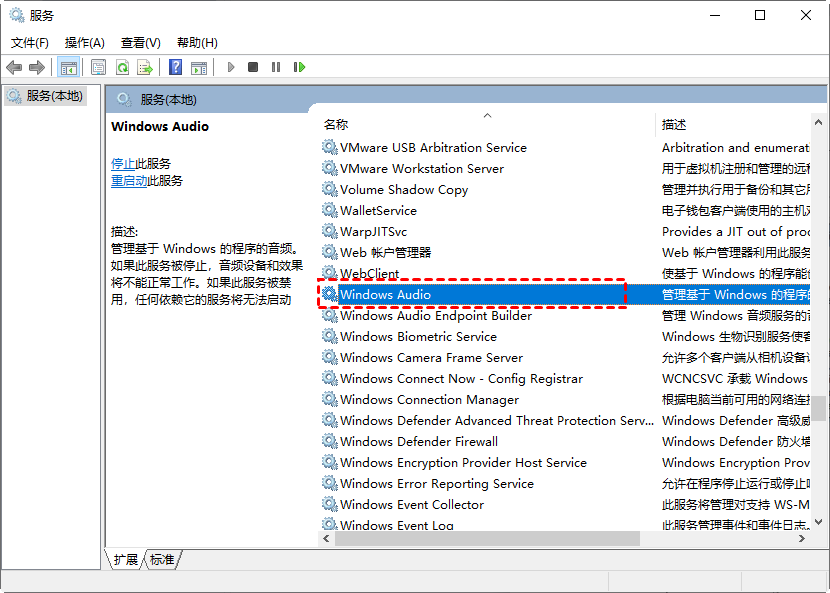This screenshot has height=593, width=830.
Task: Switch to the 扩展 tab
Action: [x=125, y=560]
